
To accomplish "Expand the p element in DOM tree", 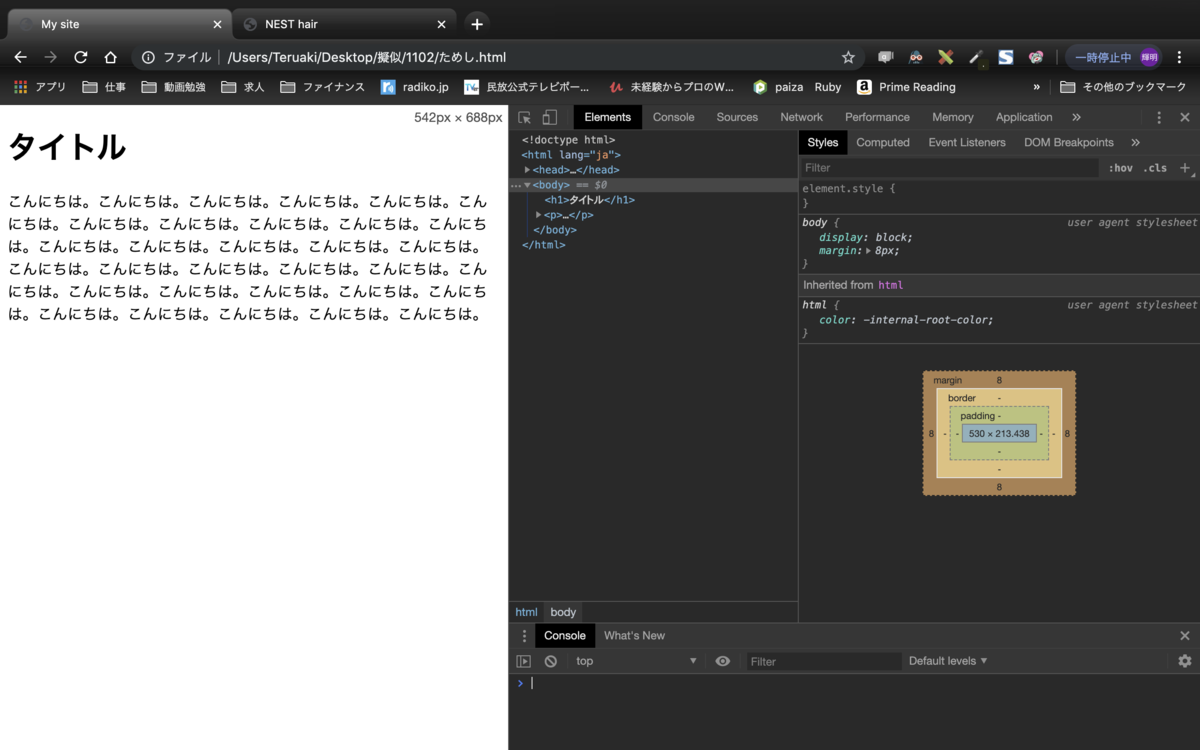I will coord(539,215).
